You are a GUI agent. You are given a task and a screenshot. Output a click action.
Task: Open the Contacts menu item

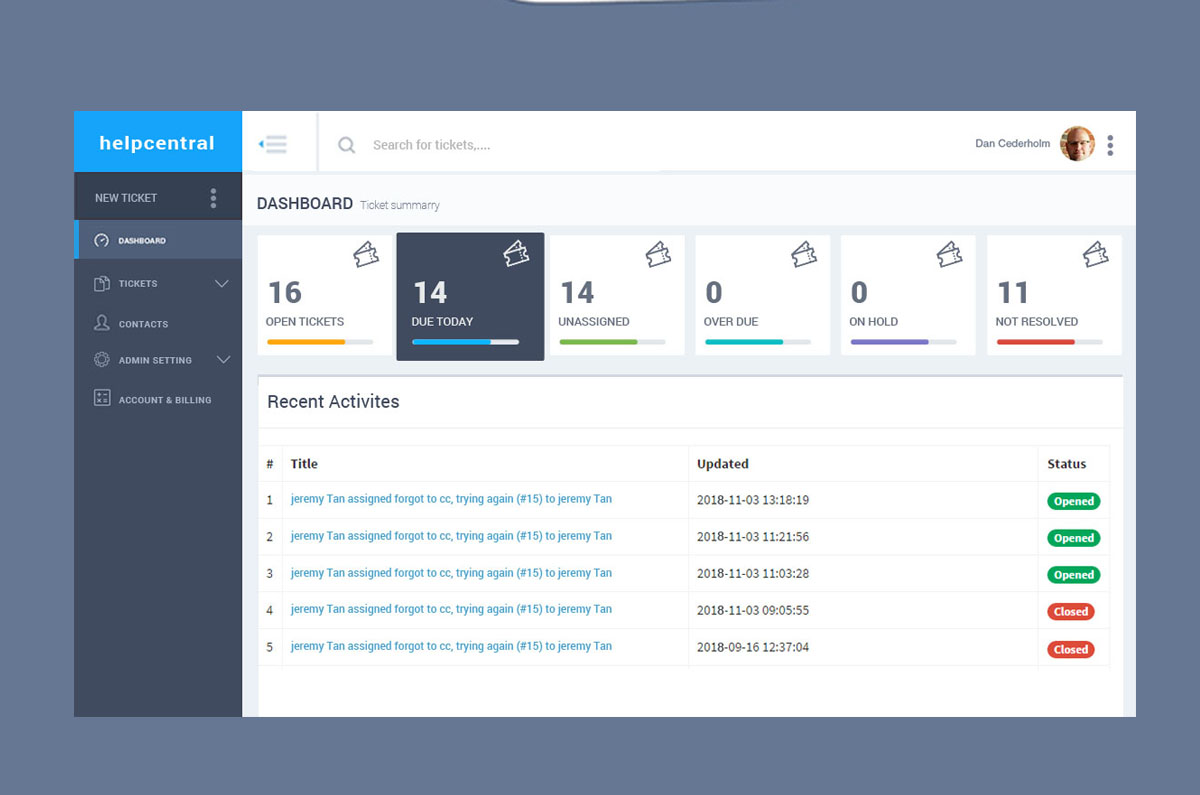coord(143,324)
